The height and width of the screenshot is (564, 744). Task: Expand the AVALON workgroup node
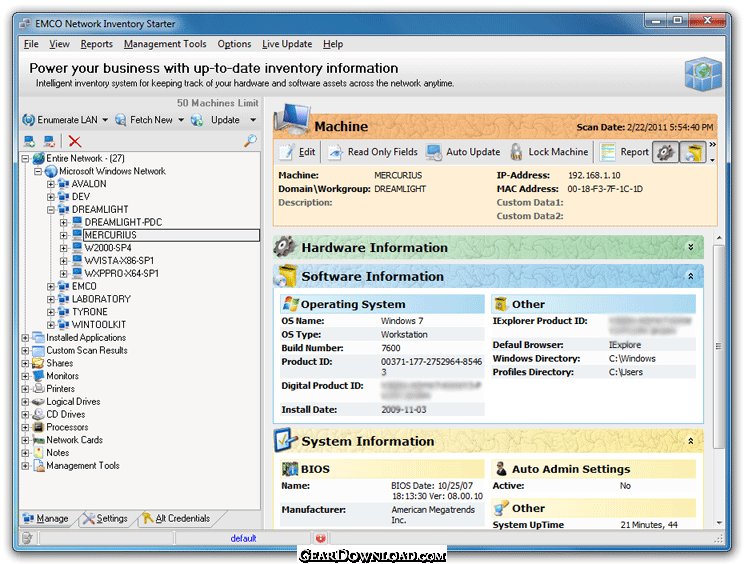(51, 184)
